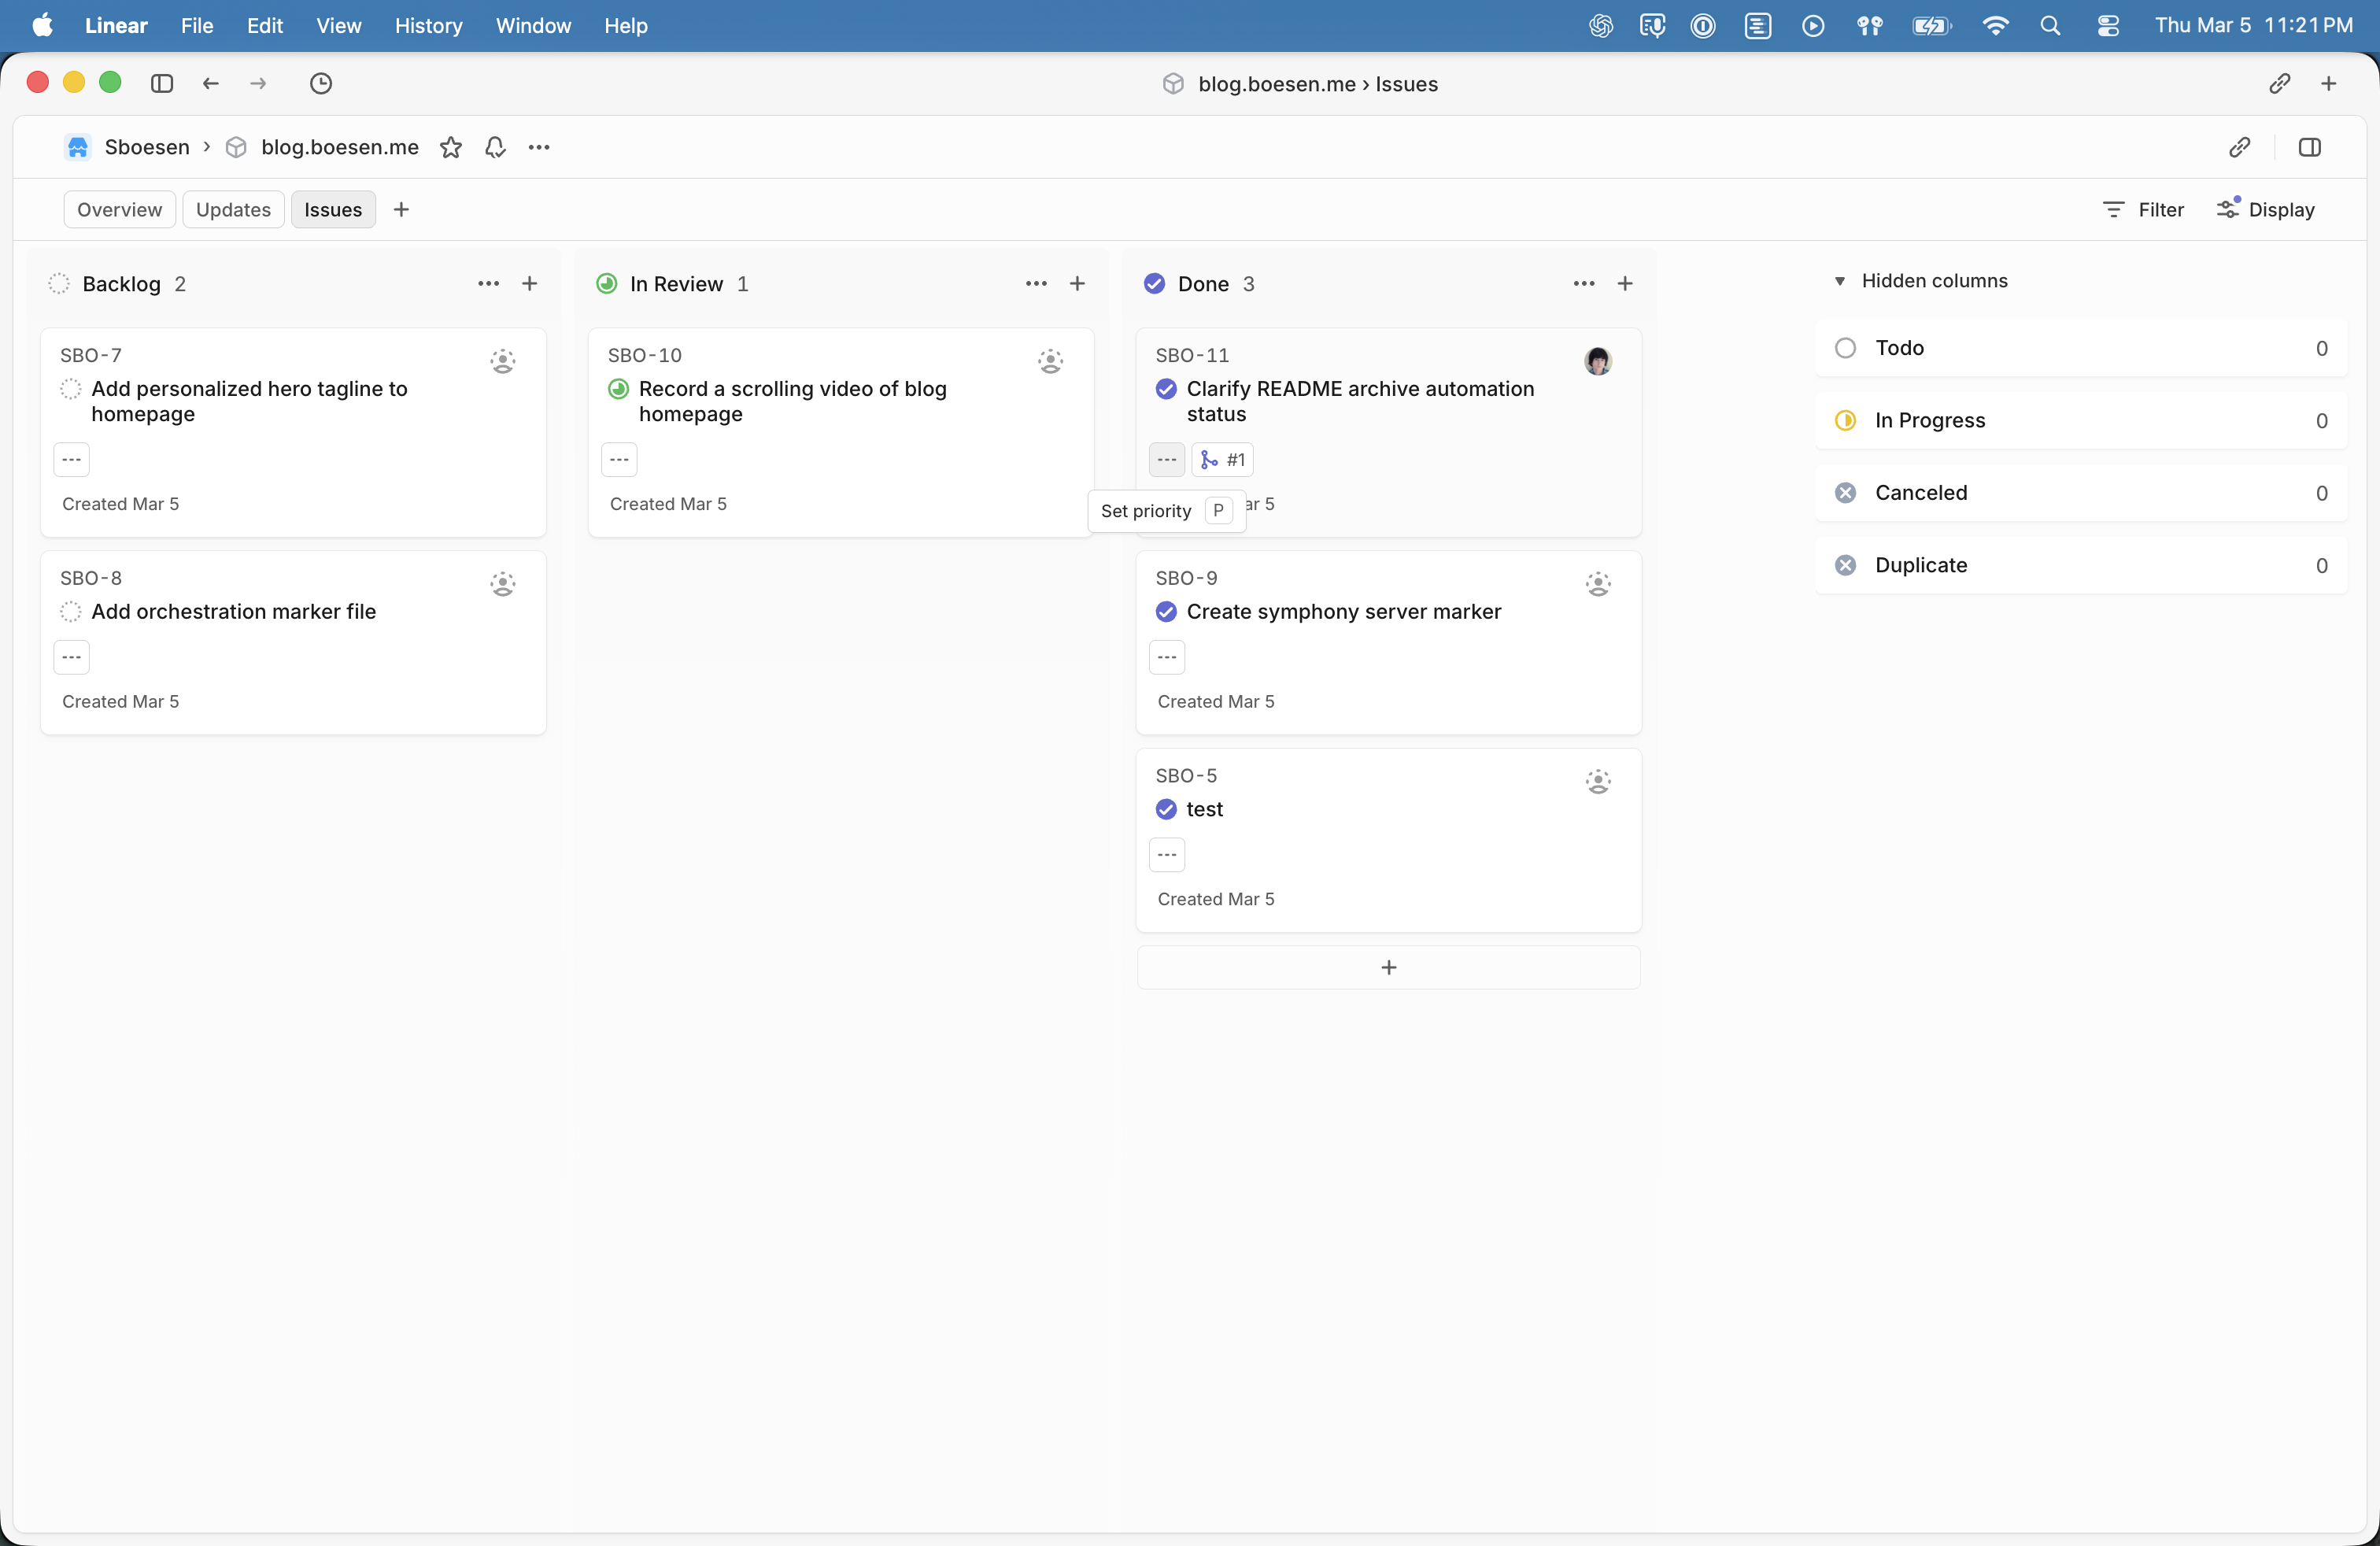Click the Todo status circle in Hidden columns

pyautogui.click(x=1845, y=348)
